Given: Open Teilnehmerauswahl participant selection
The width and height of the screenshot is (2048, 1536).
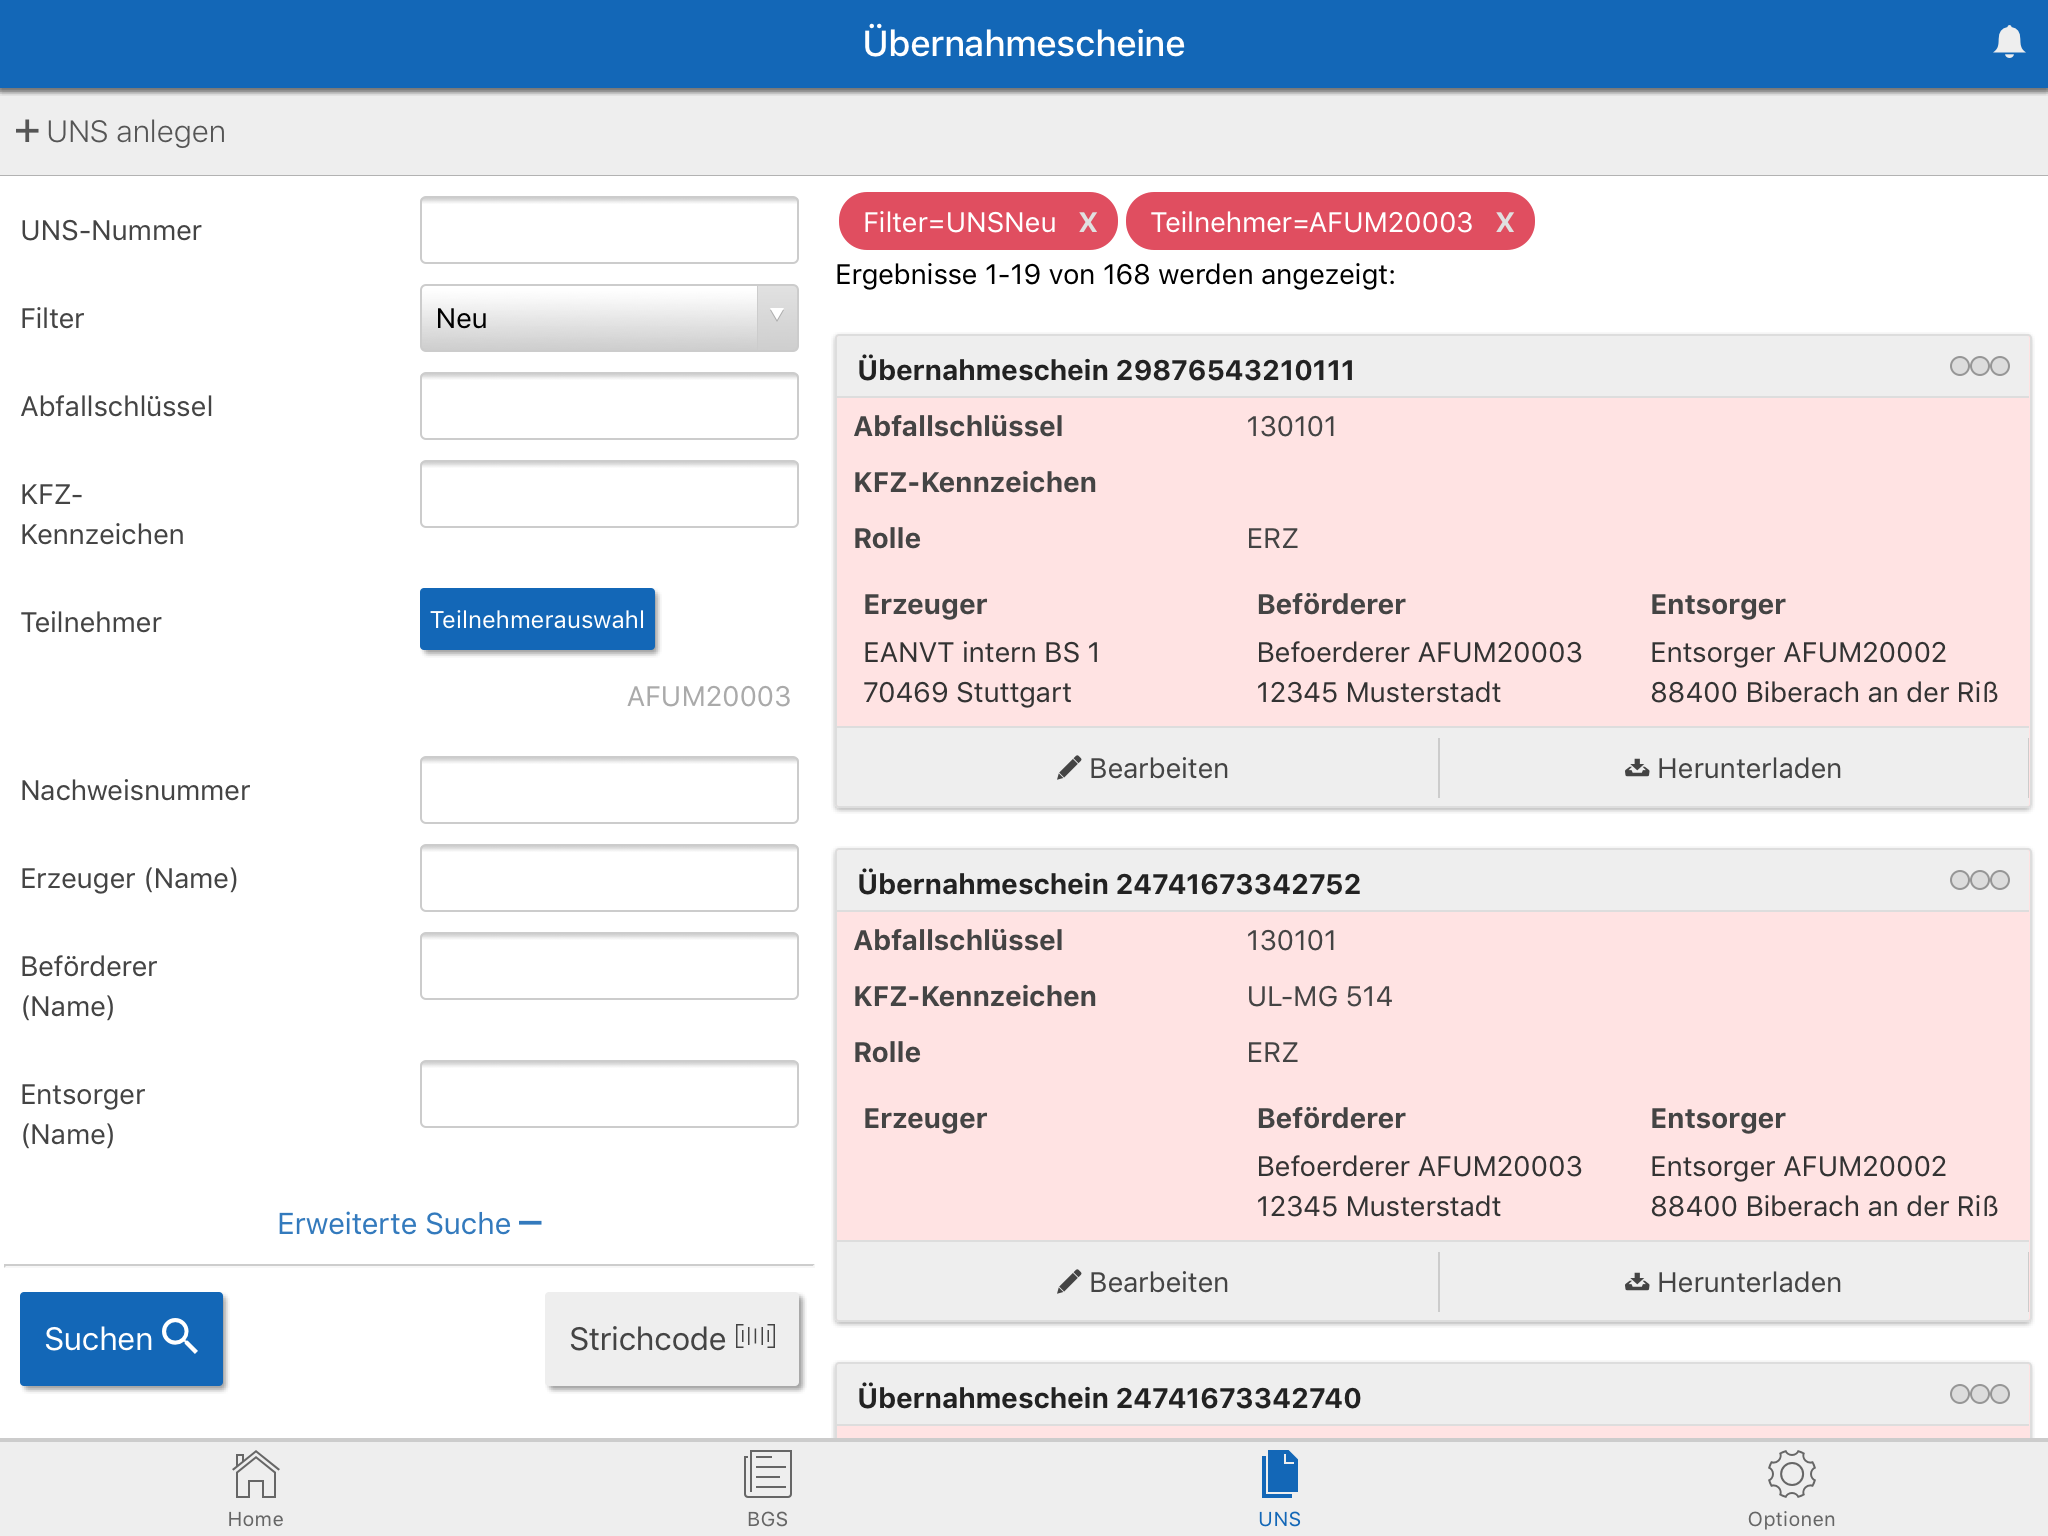Looking at the screenshot, I should (x=537, y=619).
